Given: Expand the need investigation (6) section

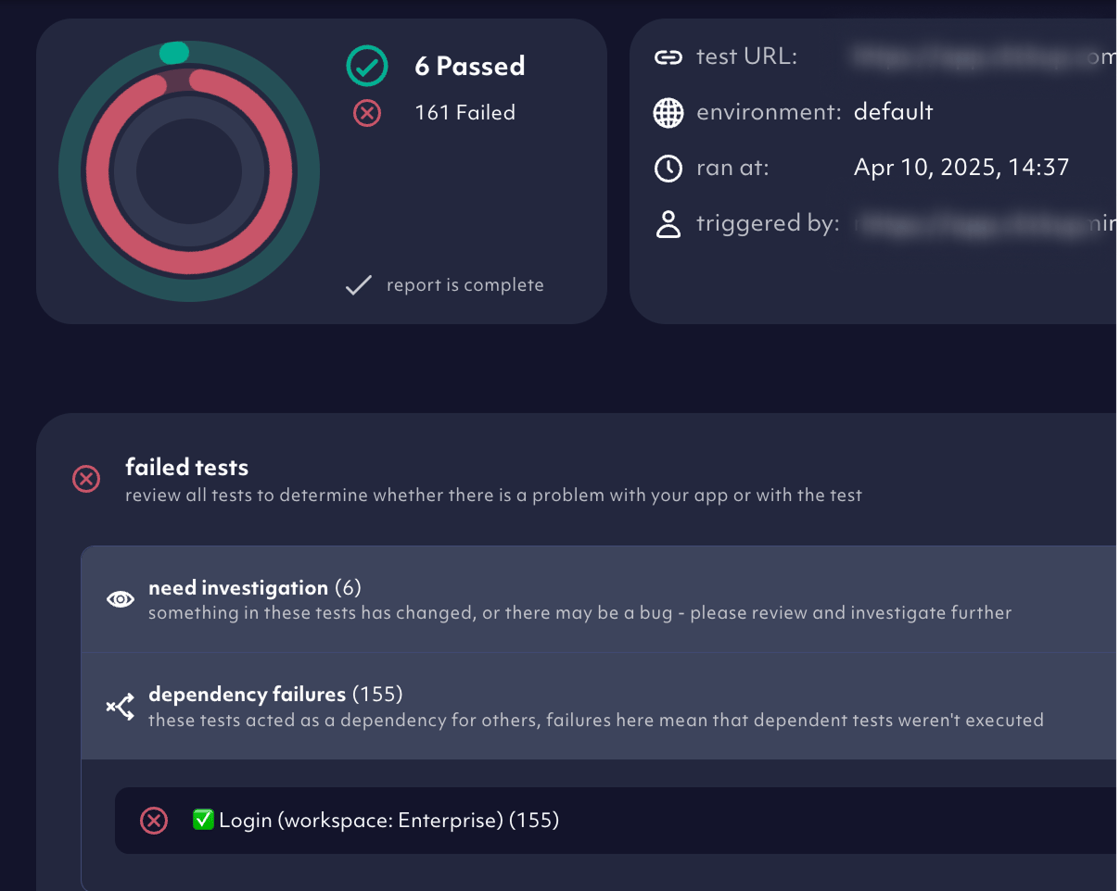Looking at the screenshot, I should tap(599, 599).
